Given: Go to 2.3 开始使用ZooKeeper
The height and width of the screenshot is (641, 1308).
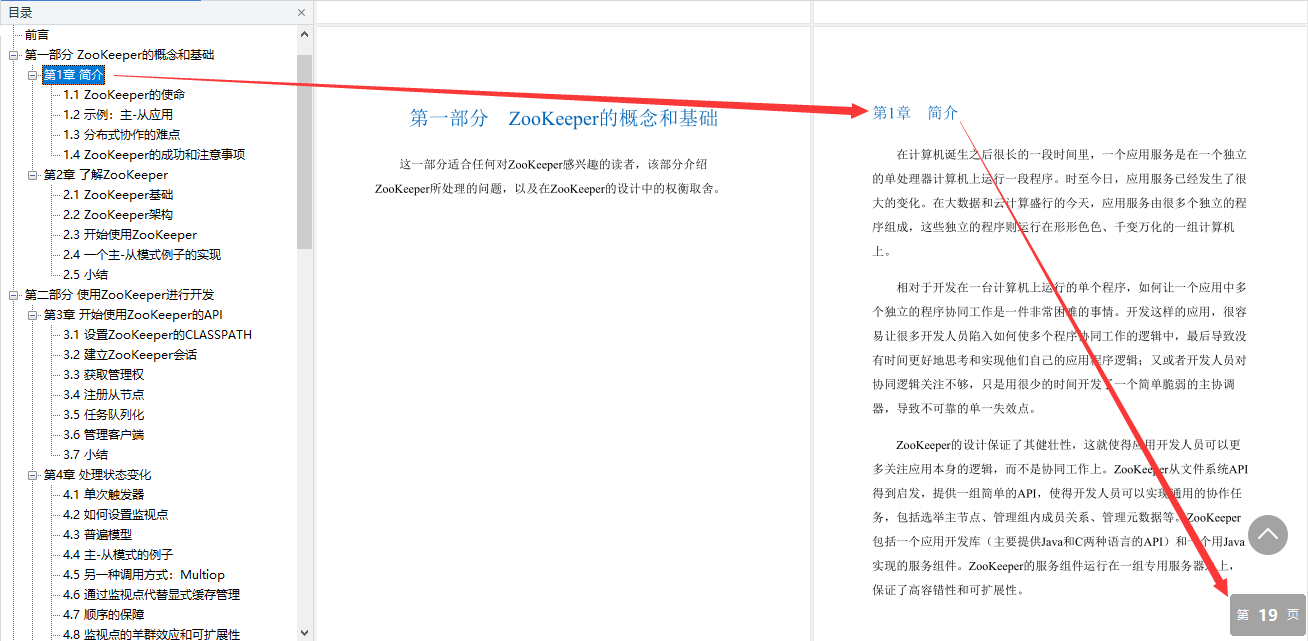Looking at the screenshot, I should pyautogui.click(x=130, y=235).
